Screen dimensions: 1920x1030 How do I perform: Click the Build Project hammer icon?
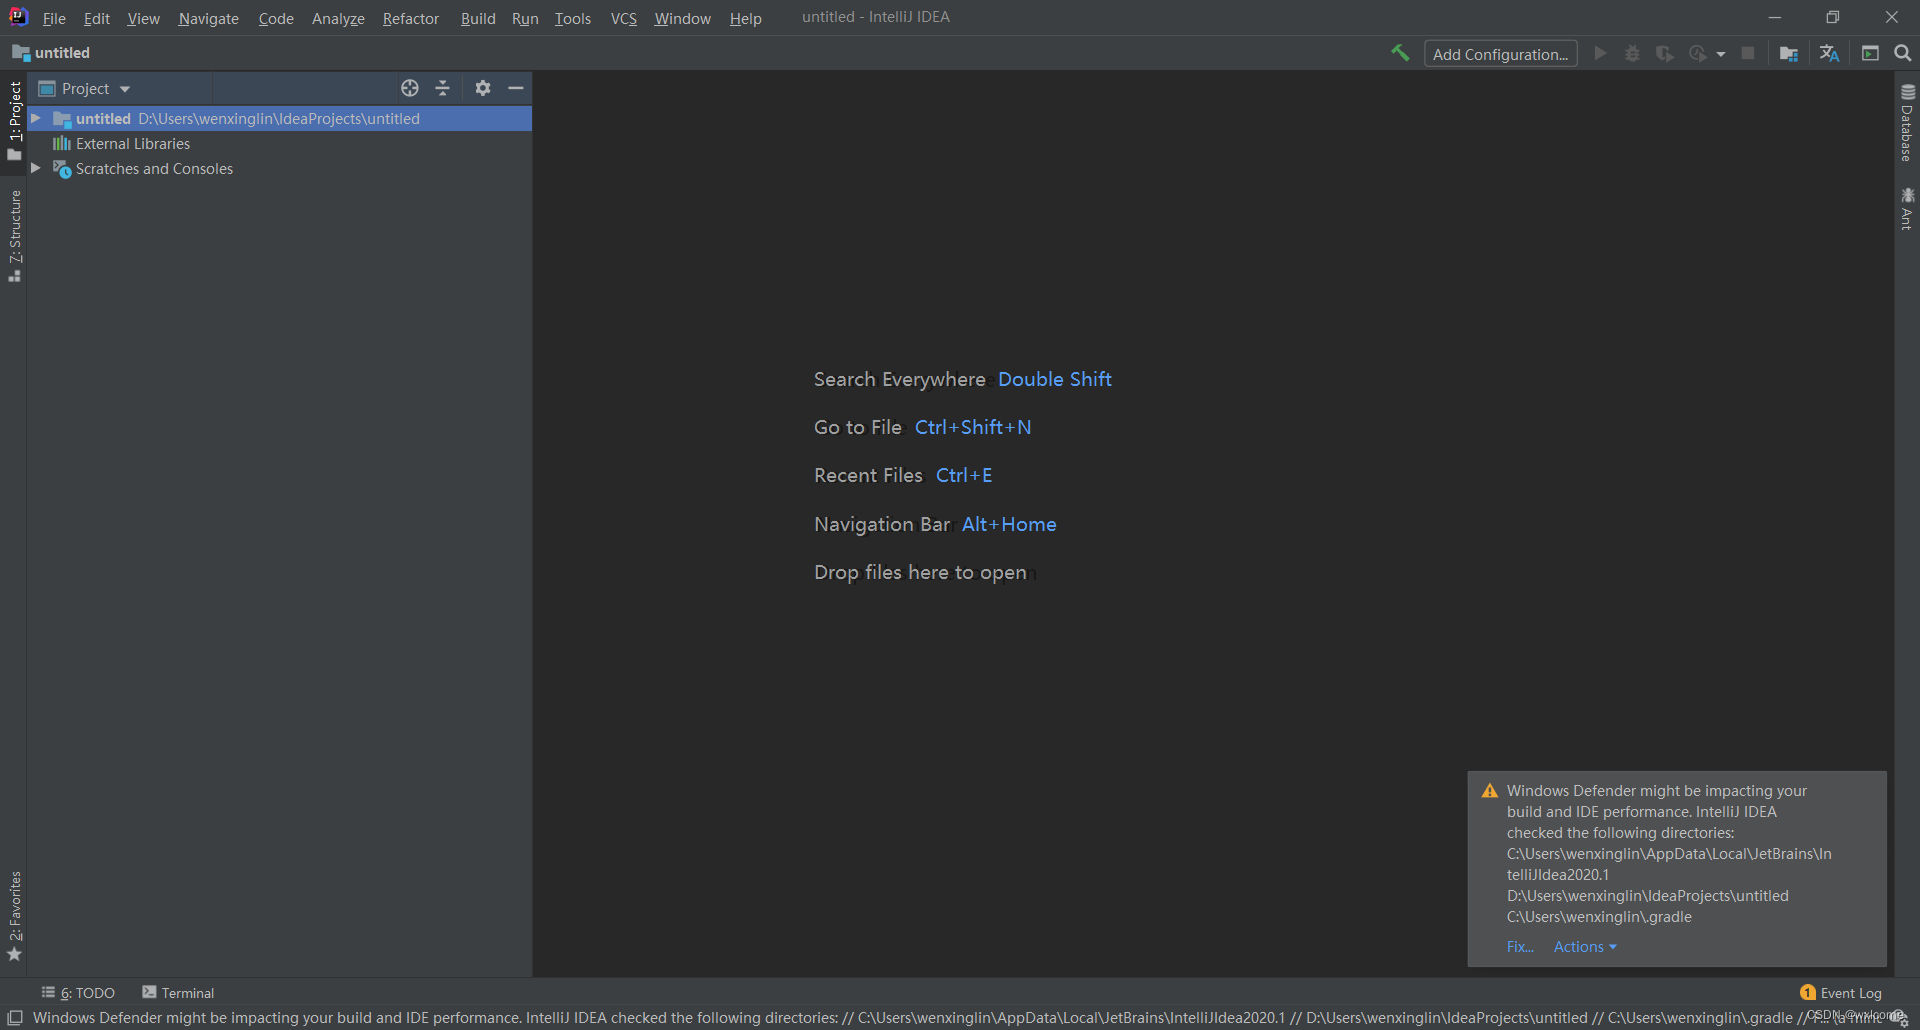[x=1400, y=53]
